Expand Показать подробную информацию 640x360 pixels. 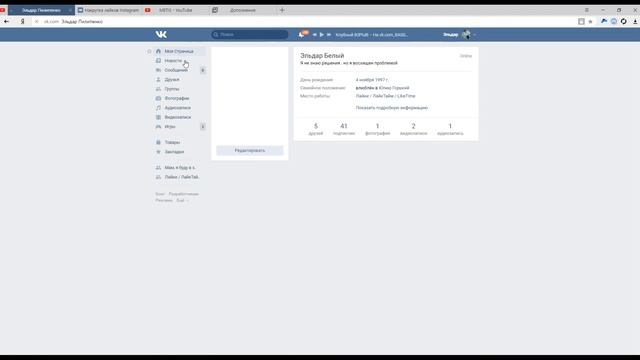391,108
